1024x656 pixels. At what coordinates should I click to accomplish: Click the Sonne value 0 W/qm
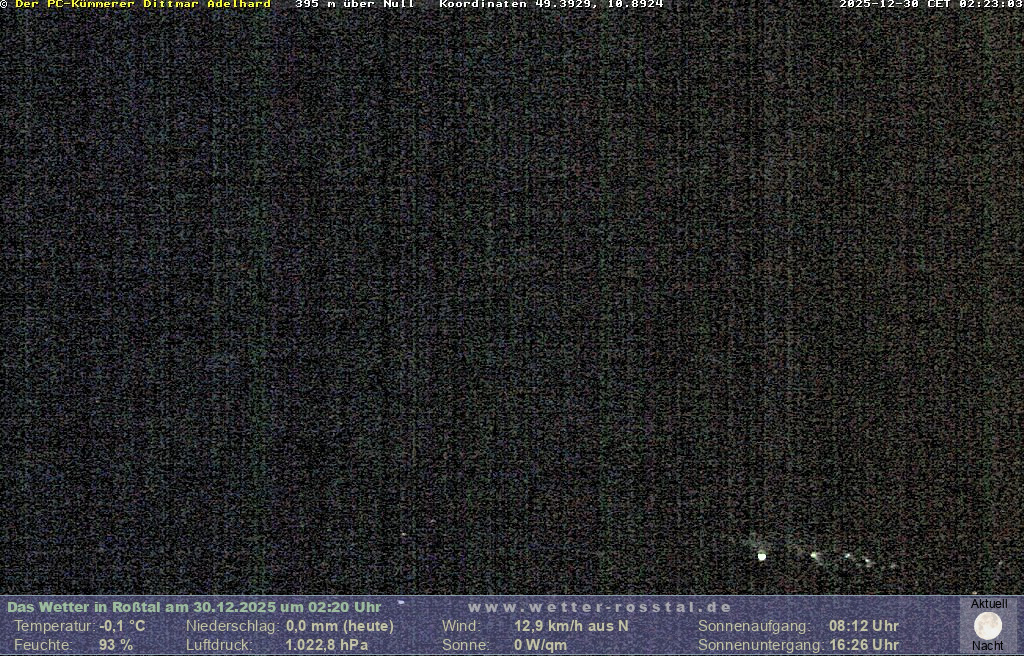click(540, 645)
